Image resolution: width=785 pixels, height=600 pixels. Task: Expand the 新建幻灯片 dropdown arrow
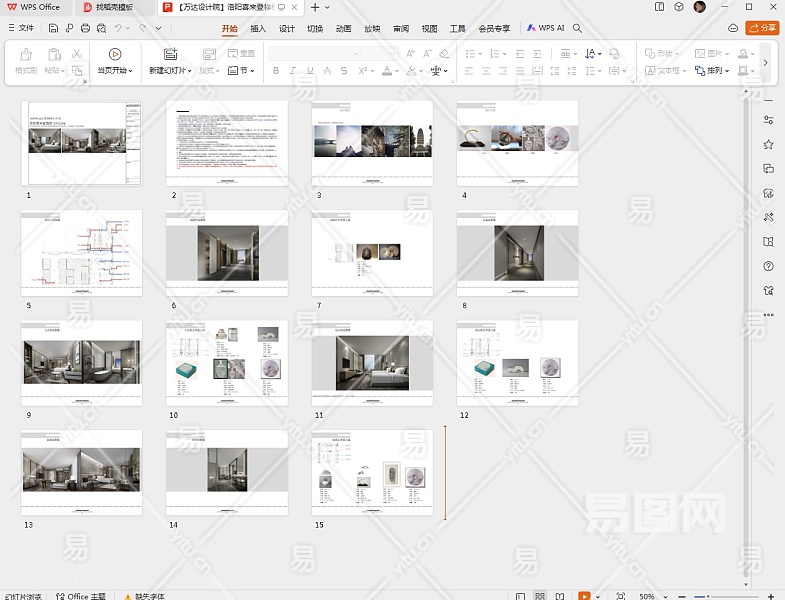[x=191, y=71]
